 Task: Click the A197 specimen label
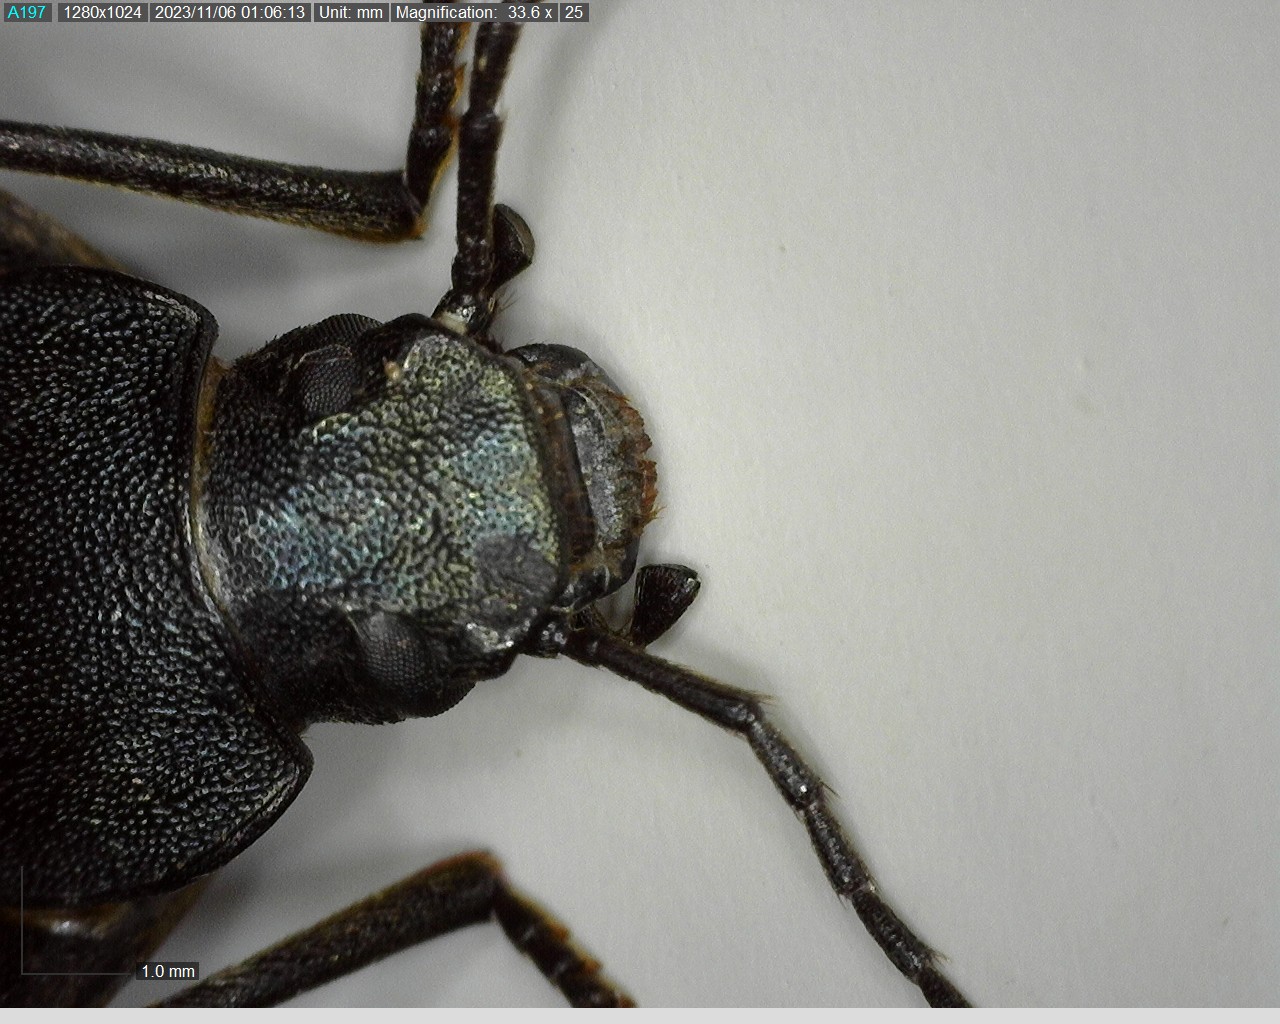tap(27, 12)
